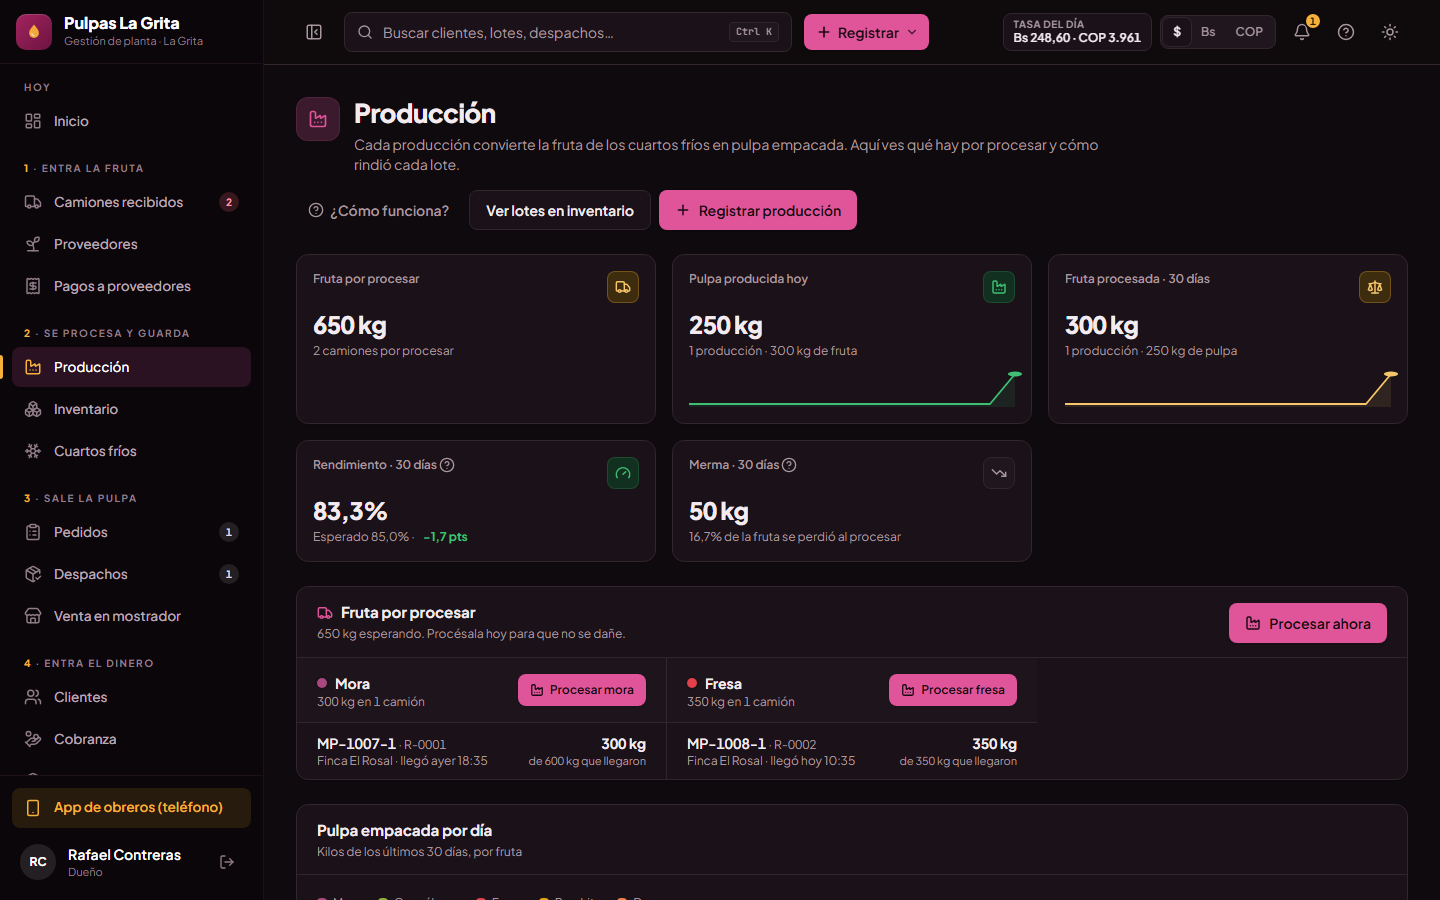Show Rendimiento 30 días info tooltip icon

pyautogui.click(x=447, y=465)
